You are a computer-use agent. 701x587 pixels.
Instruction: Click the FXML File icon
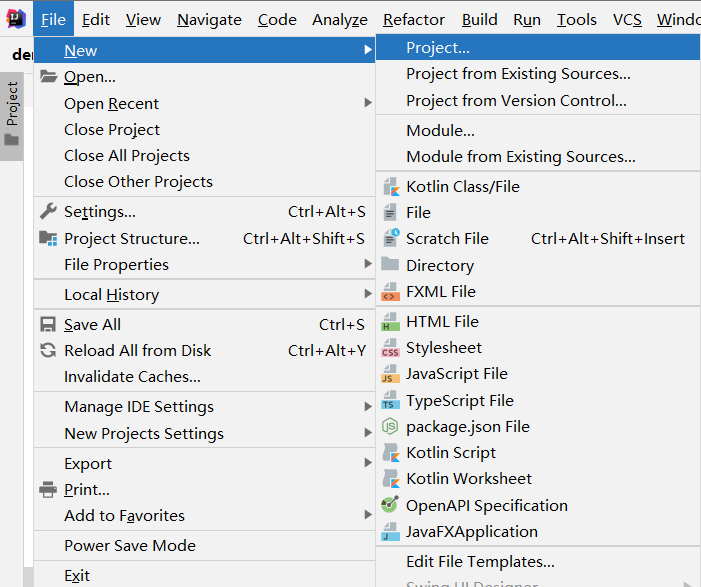pos(390,291)
